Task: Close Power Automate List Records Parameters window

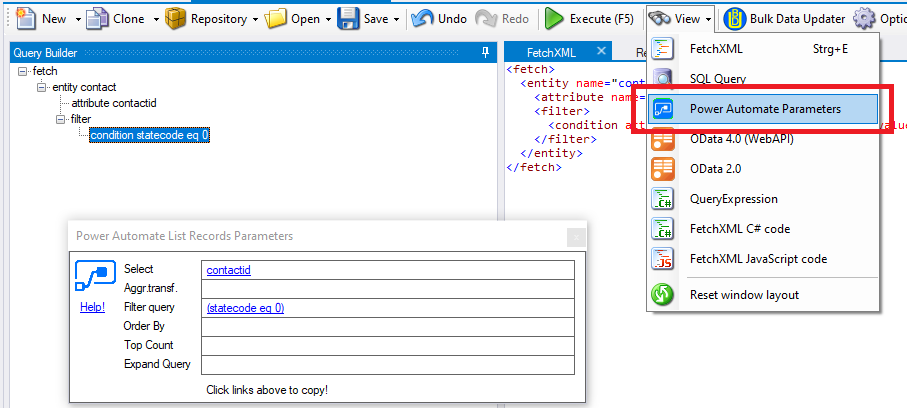Action: point(576,237)
